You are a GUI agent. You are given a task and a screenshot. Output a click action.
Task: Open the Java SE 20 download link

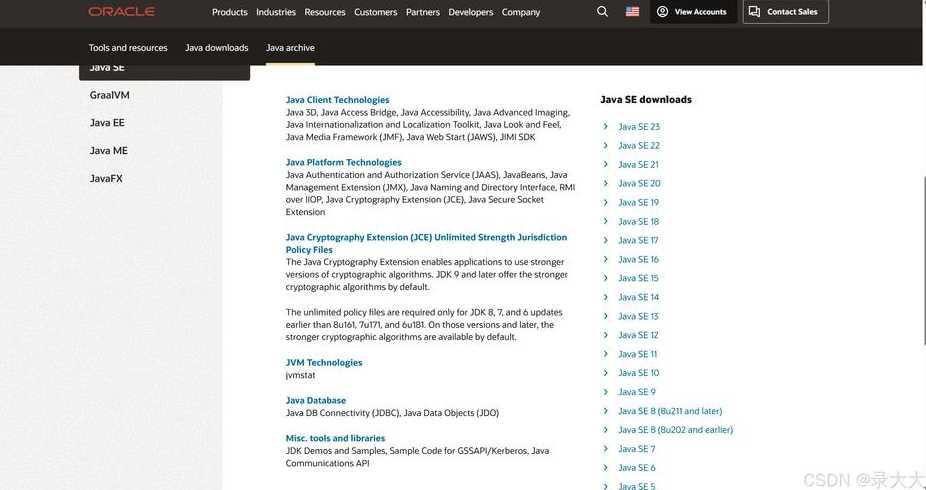point(639,183)
